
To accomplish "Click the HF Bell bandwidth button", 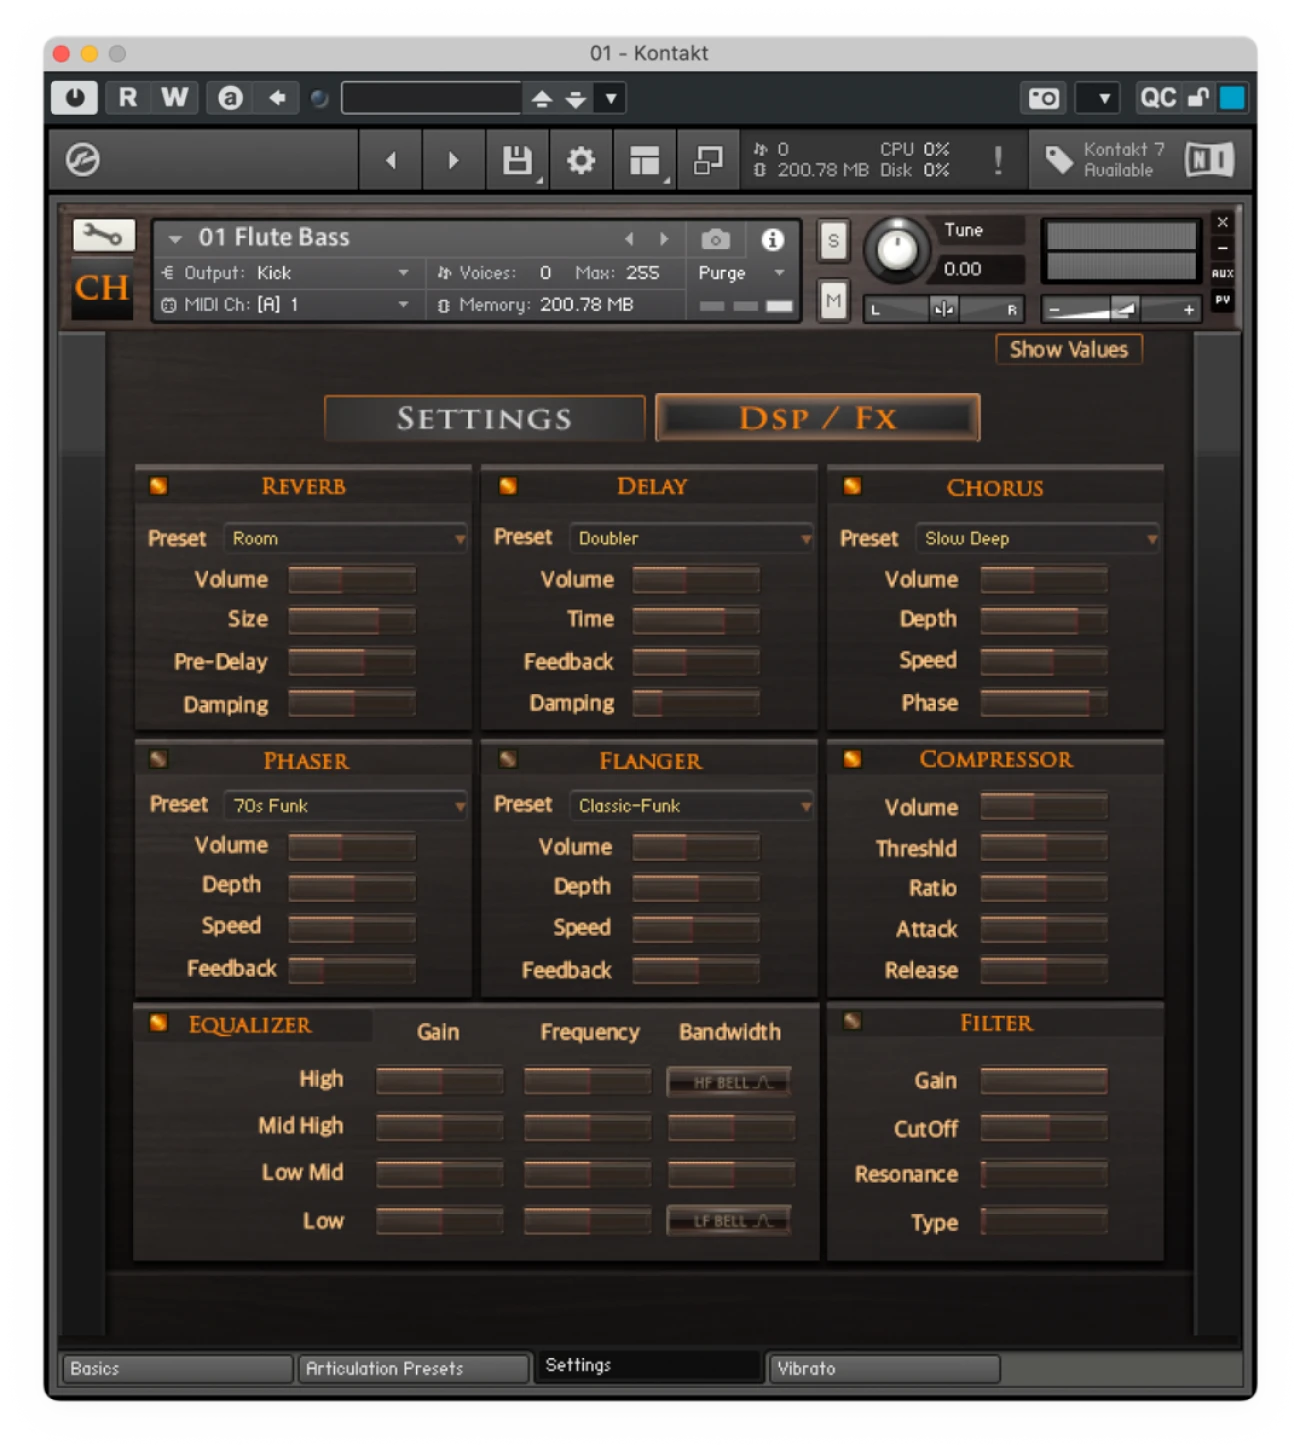I will [729, 1082].
